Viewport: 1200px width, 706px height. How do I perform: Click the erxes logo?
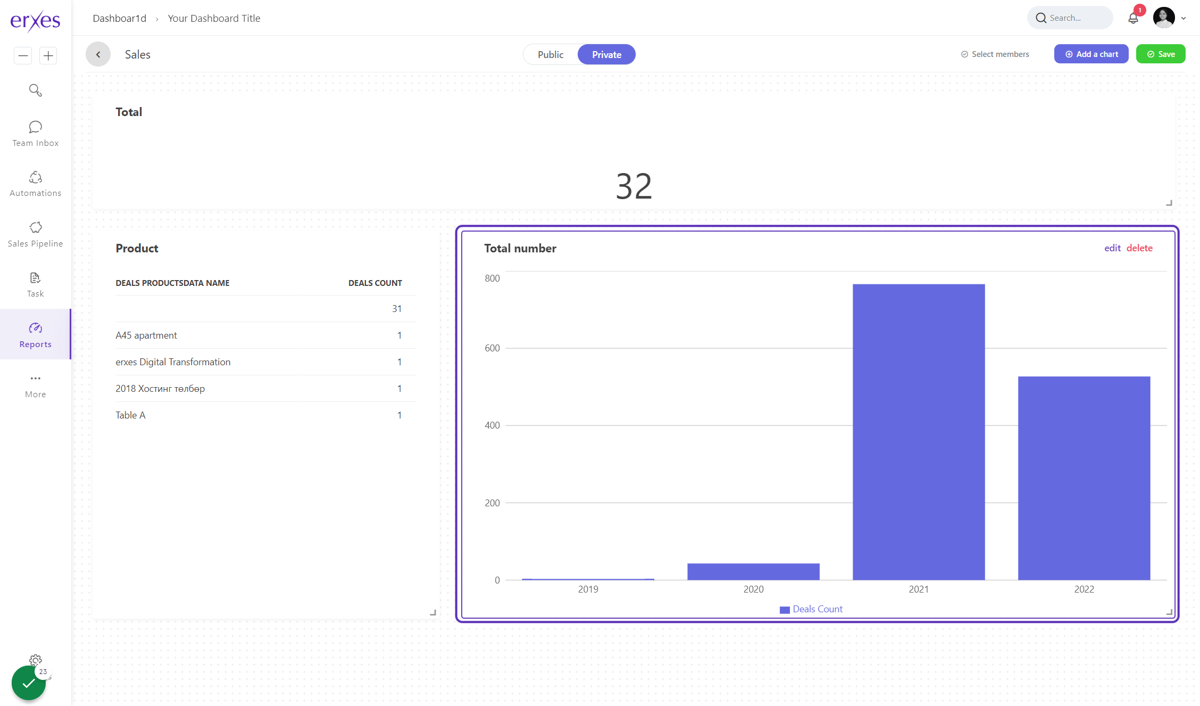(35, 20)
